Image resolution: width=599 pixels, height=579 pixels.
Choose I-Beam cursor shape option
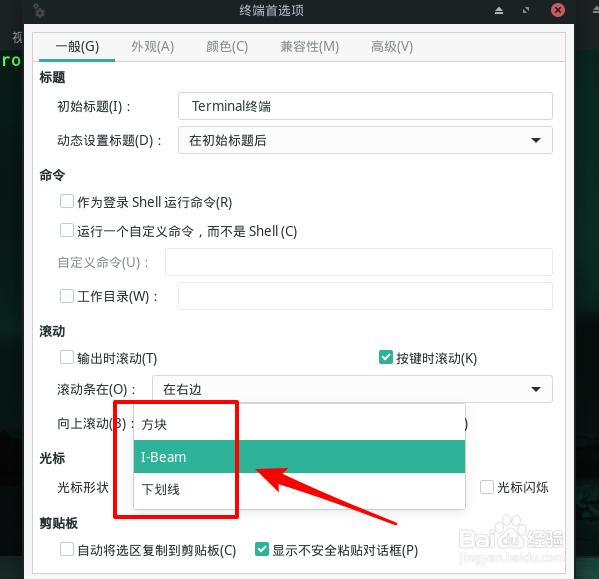pos(299,456)
